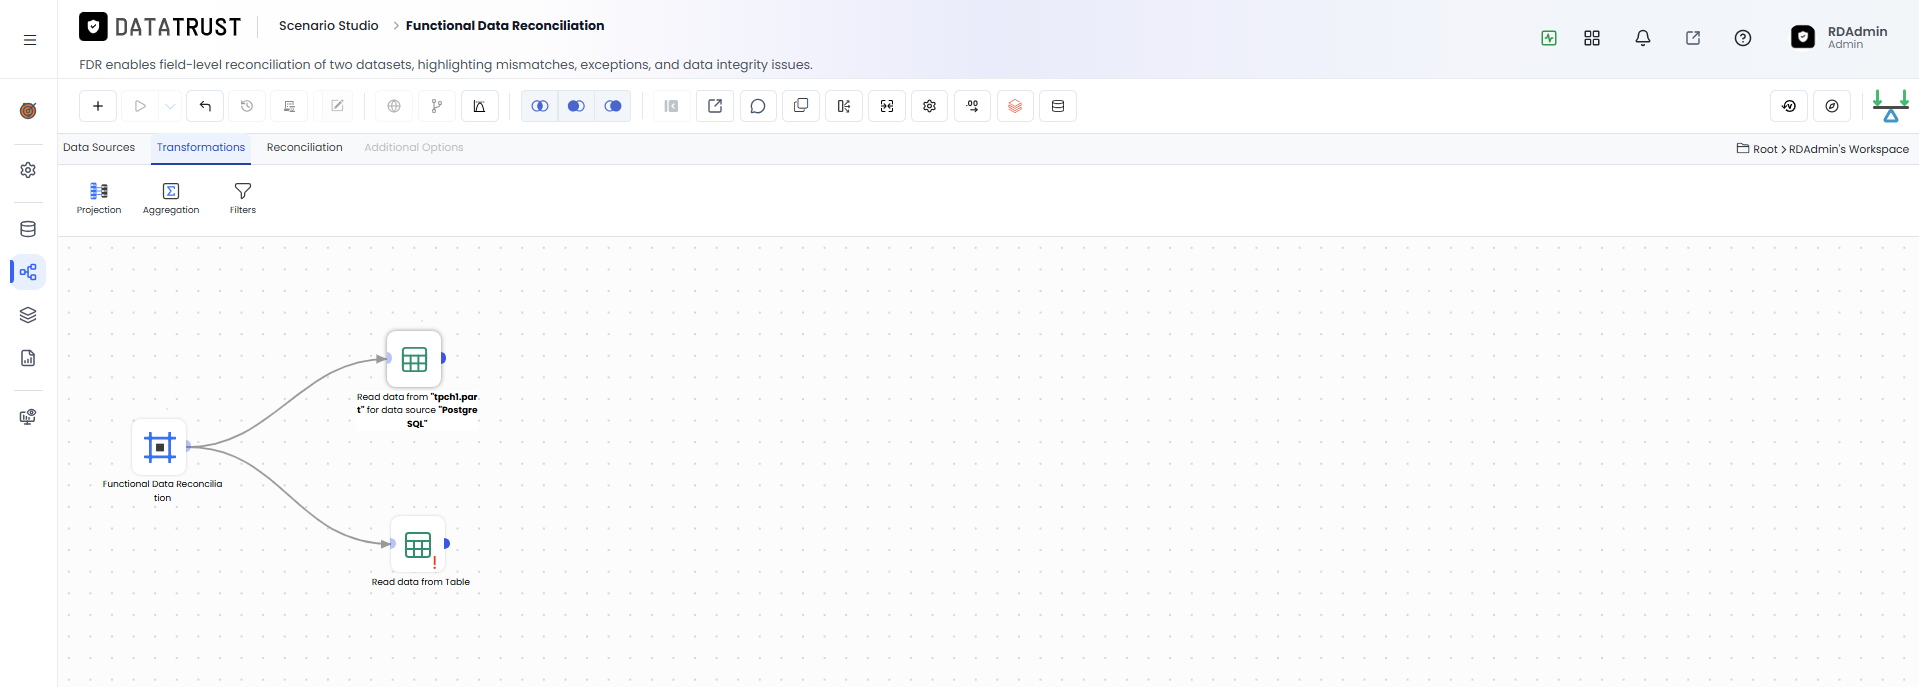Open Root > RDAdmin's Workspace folder path

tap(1823, 149)
